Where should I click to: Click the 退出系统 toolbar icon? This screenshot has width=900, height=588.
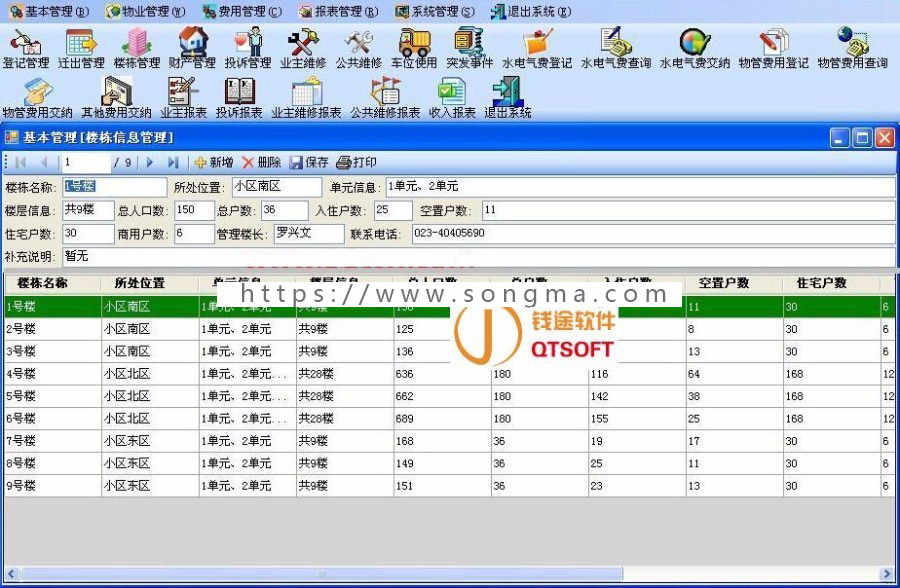(x=507, y=99)
